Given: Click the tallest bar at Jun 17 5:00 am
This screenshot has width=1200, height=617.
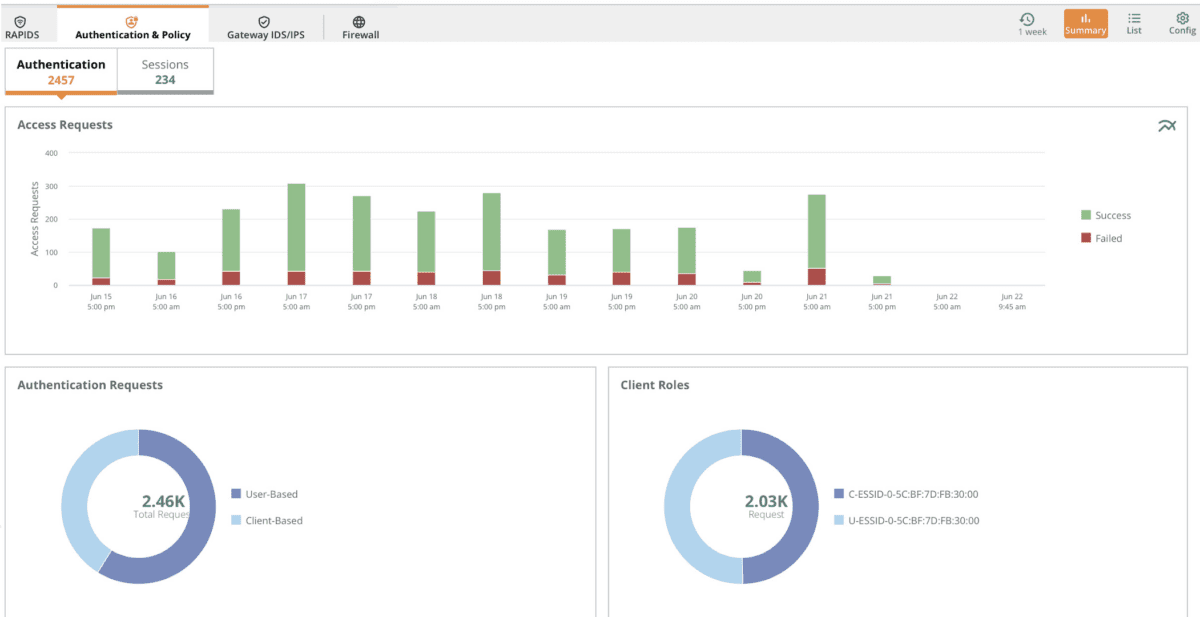Looking at the screenshot, I should 296,228.
